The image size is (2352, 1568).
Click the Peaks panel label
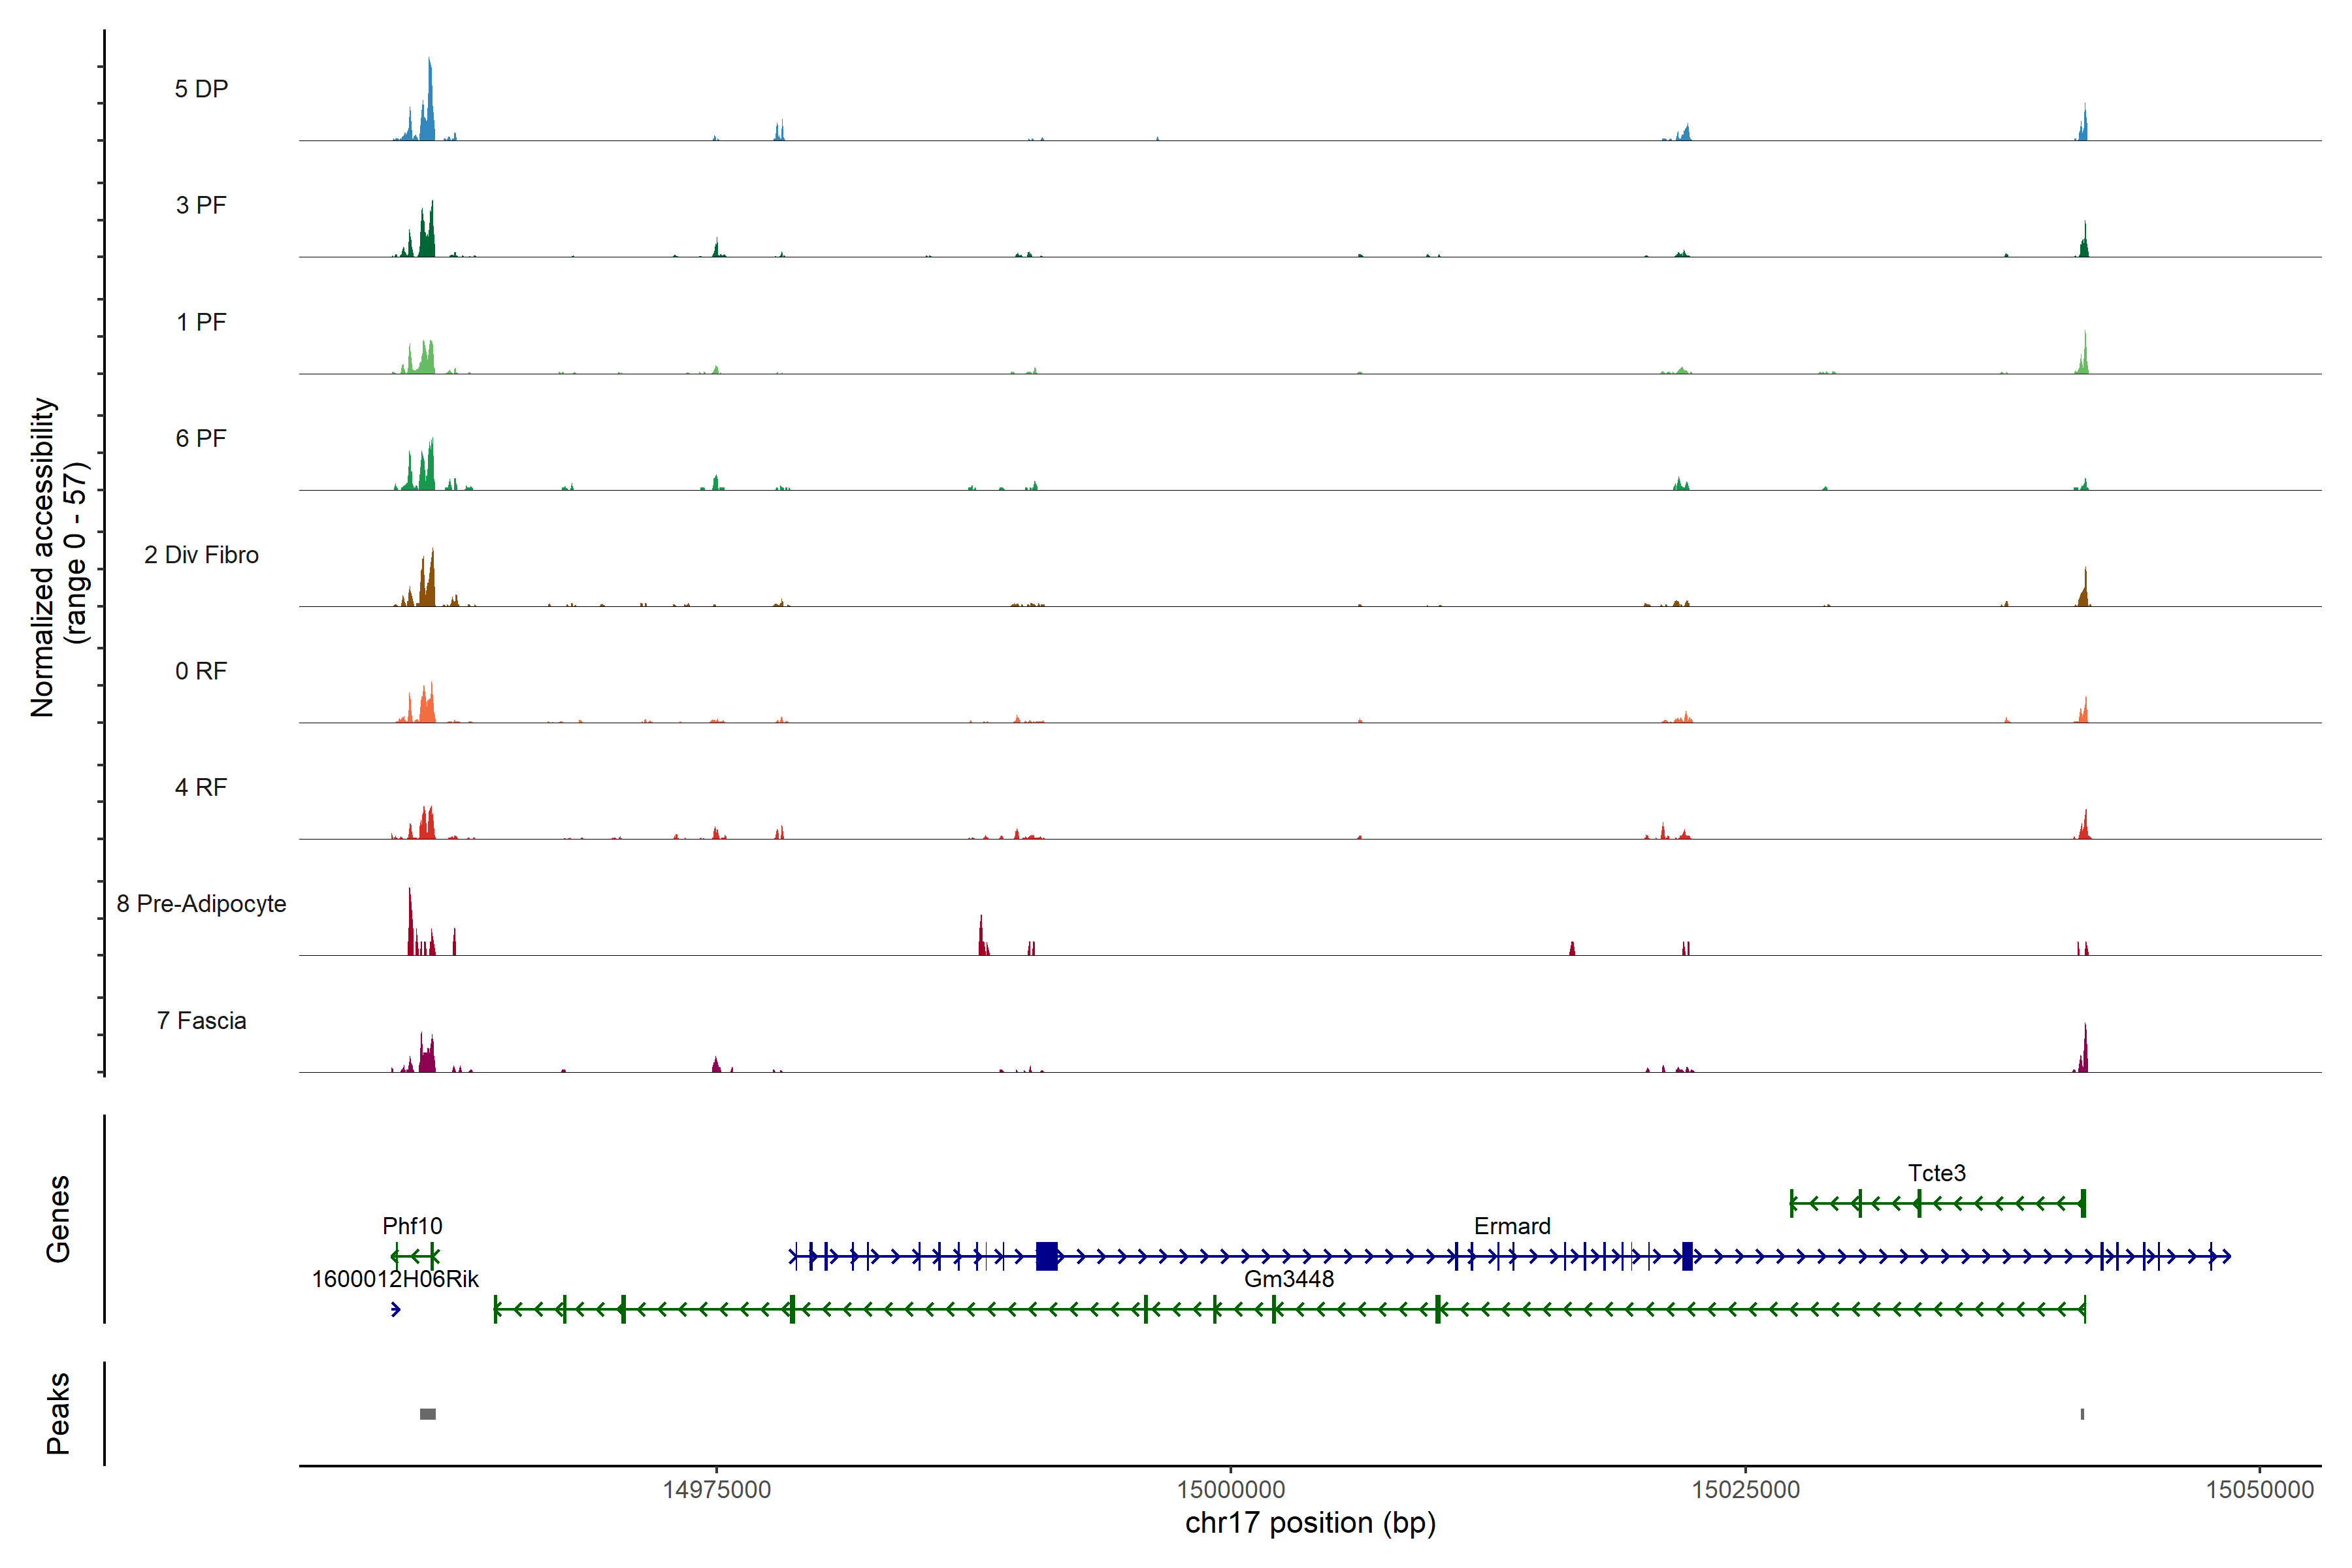(x=58, y=1413)
